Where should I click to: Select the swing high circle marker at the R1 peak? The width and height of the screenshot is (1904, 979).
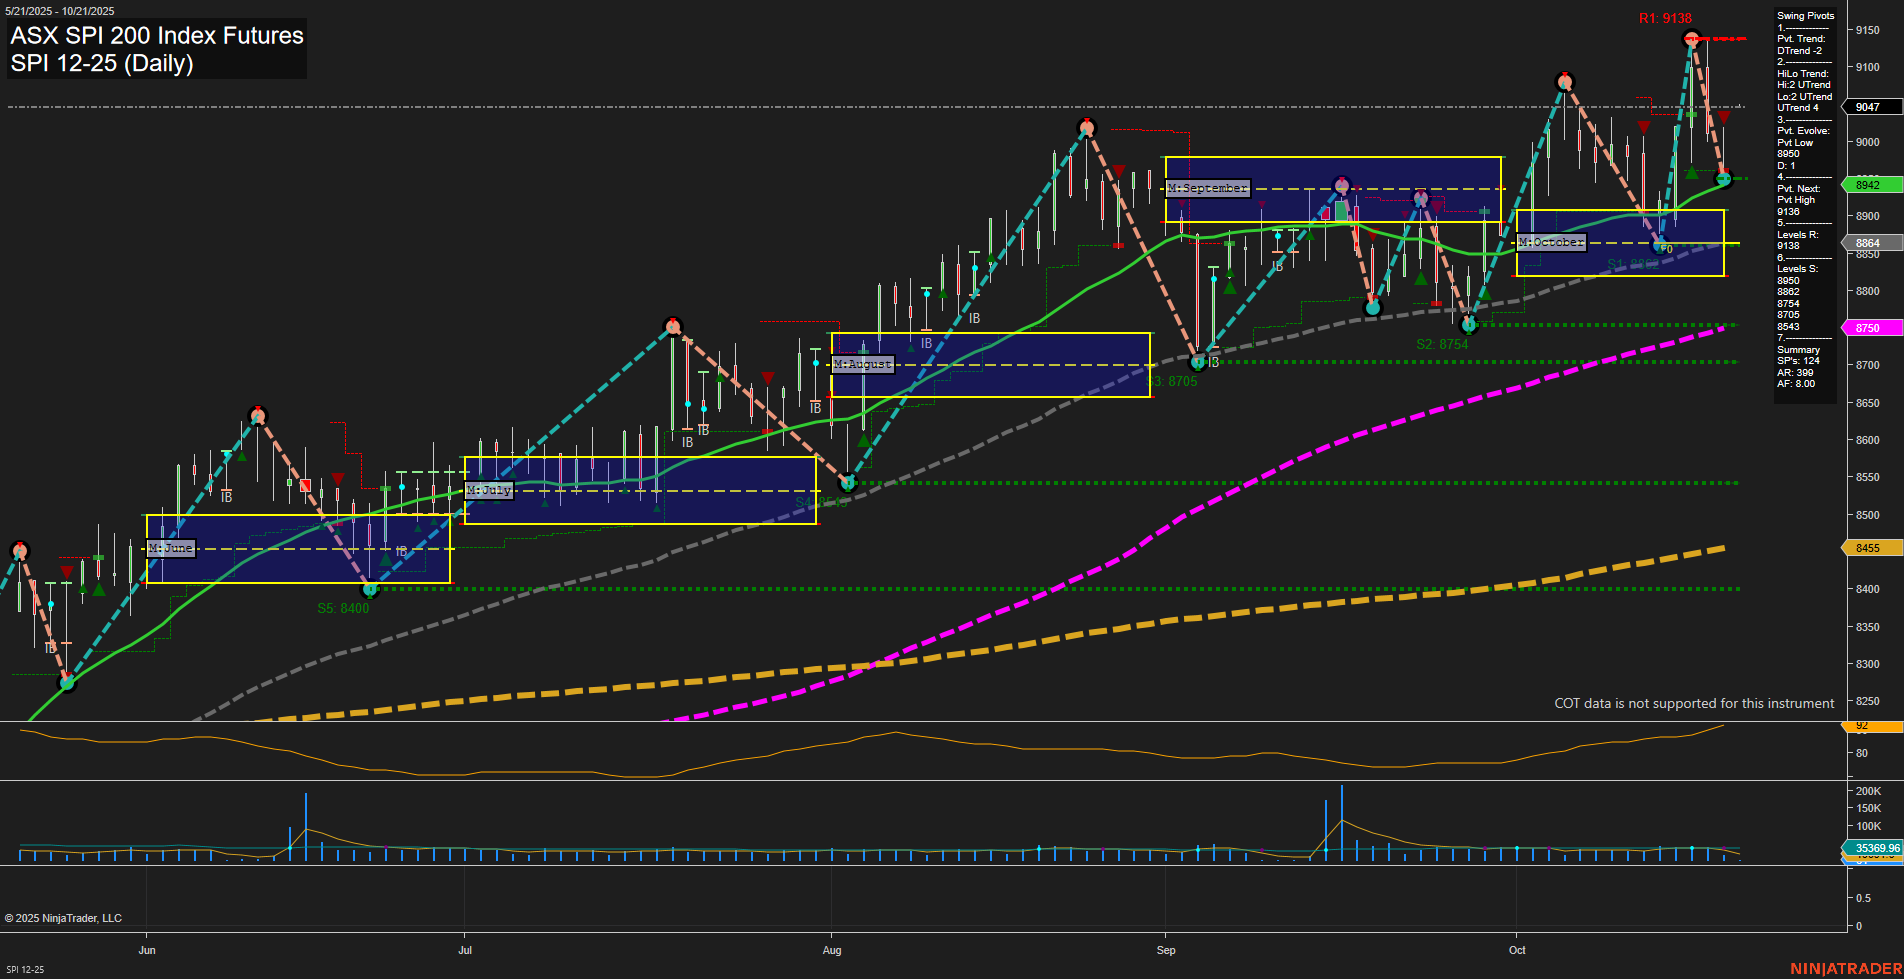point(1690,40)
